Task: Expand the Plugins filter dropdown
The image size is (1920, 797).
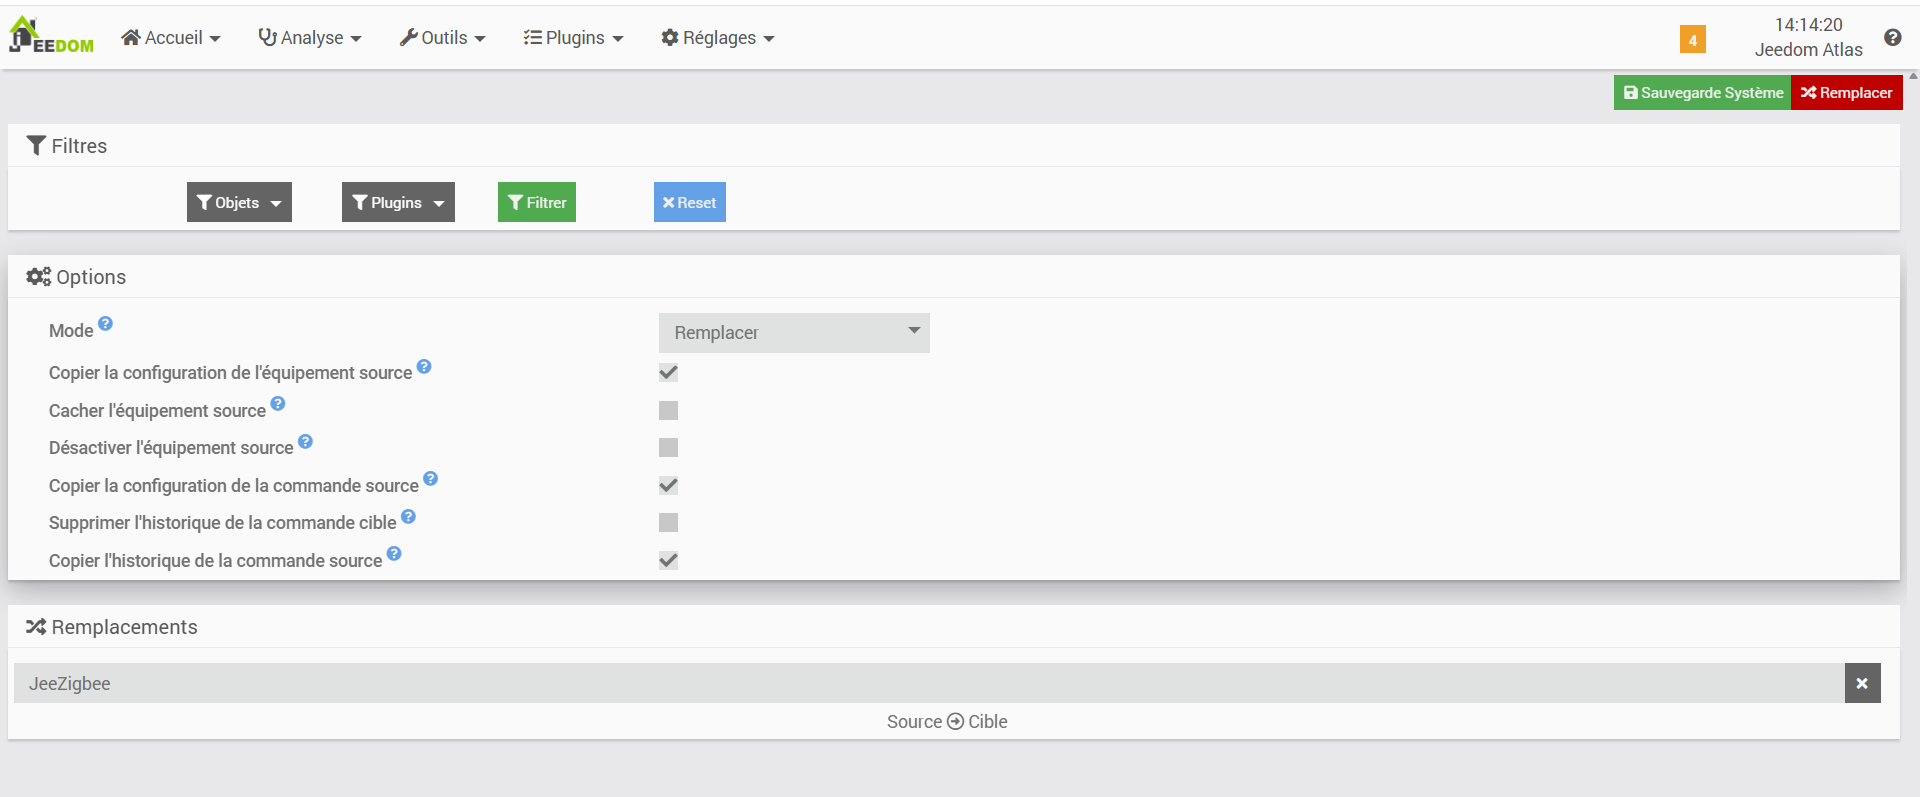Action: (x=398, y=202)
